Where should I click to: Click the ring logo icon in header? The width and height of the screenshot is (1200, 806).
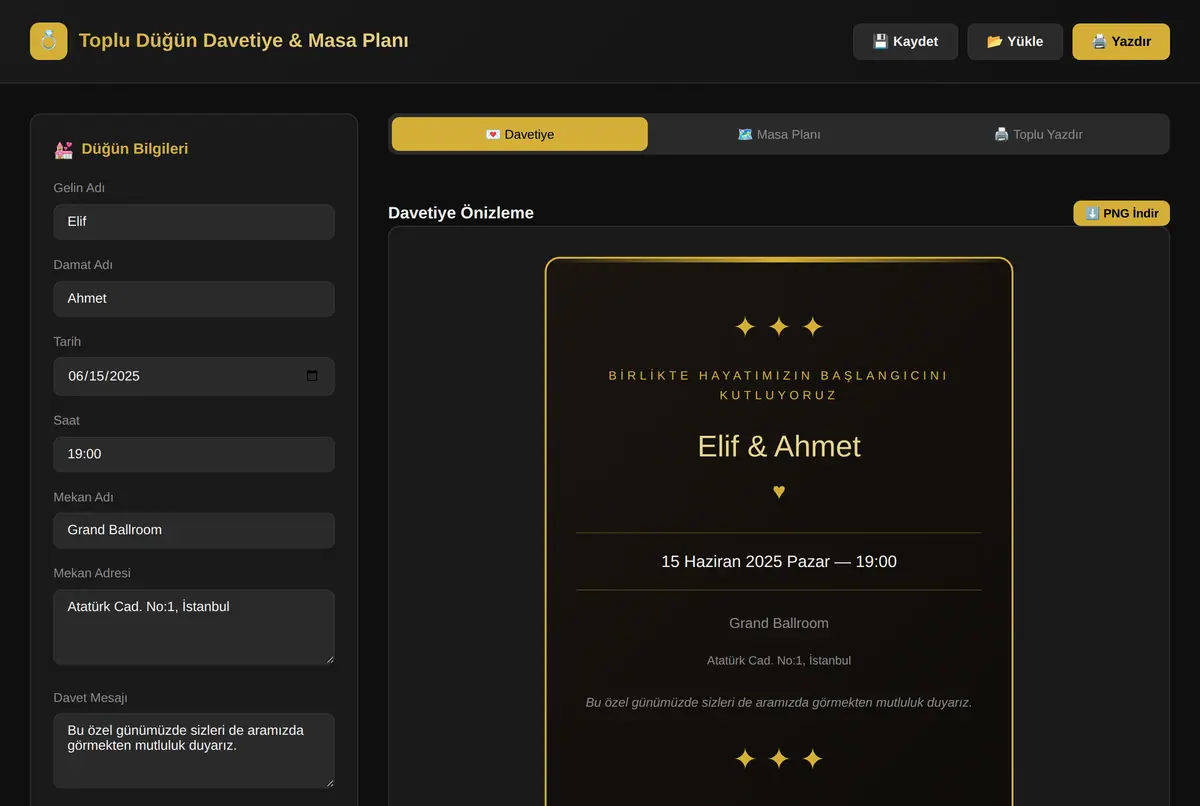click(49, 41)
